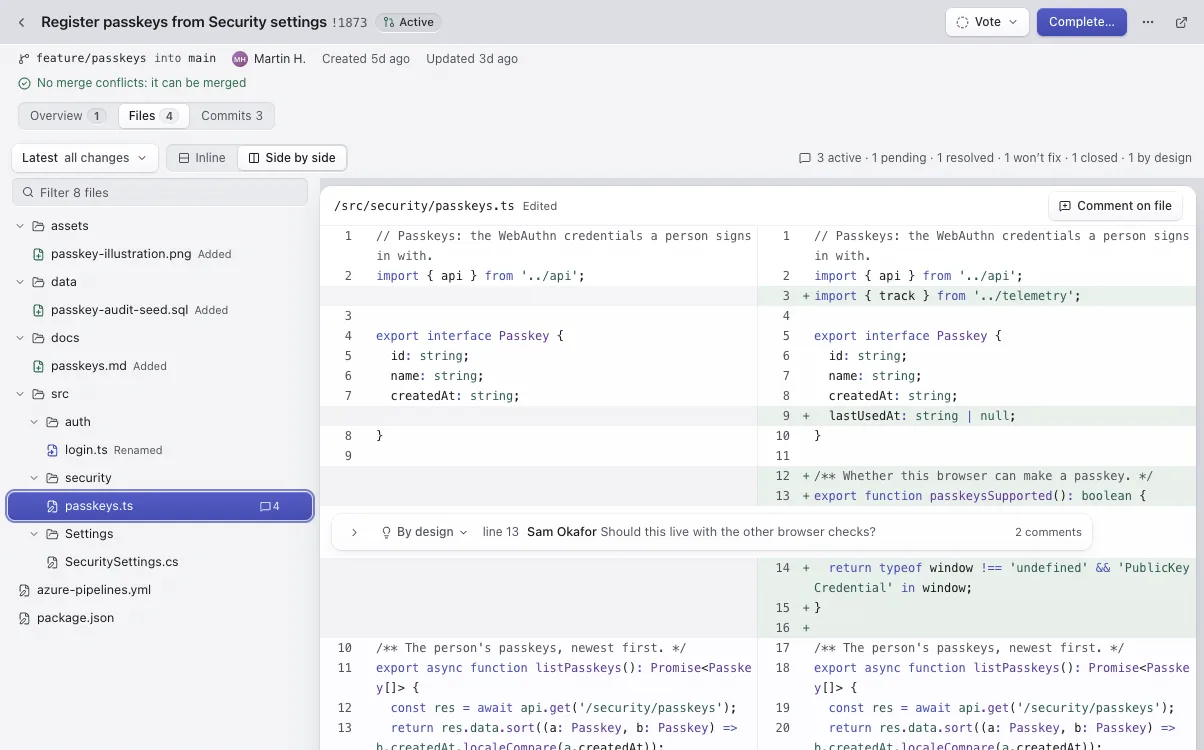This screenshot has height=750, width=1204.
Task: Collapse the docs folder
Action: (20, 338)
